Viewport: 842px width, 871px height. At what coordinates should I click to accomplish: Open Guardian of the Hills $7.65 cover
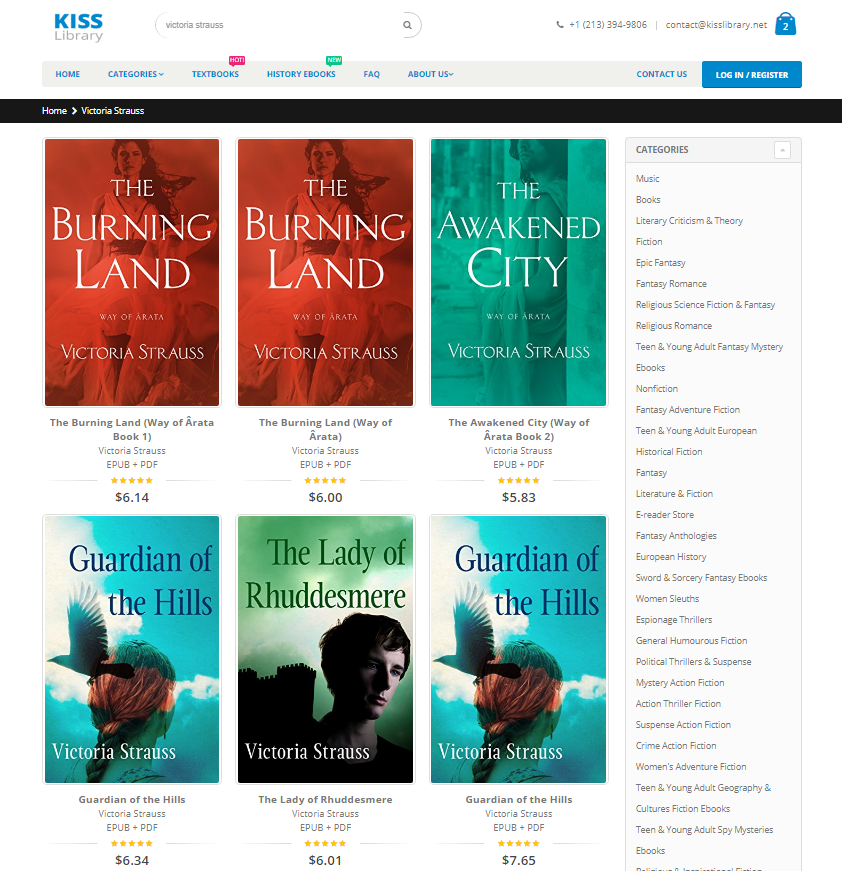(x=518, y=649)
